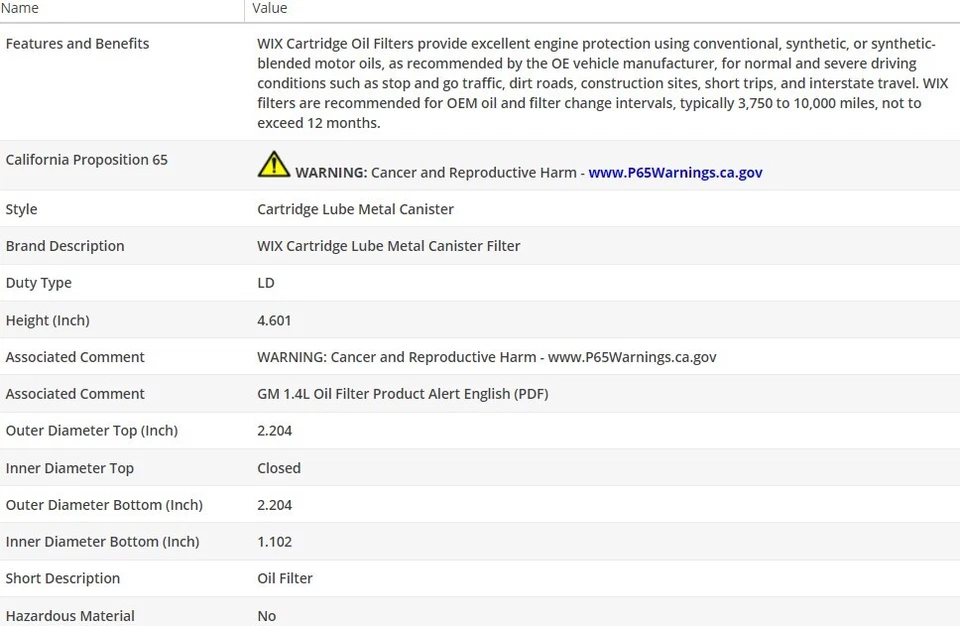Select the Hazardous Material value No
The width and height of the screenshot is (960, 626).
[x=266, y=616]
